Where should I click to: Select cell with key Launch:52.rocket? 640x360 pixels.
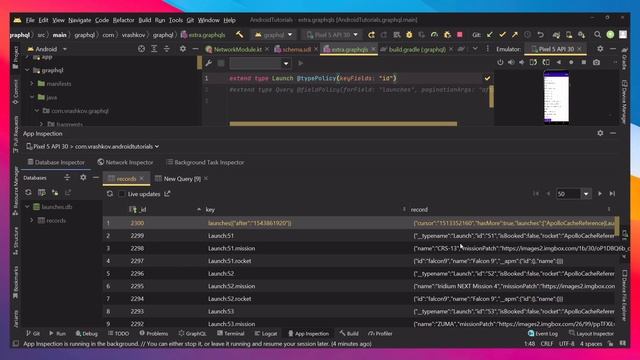[307, 299]
